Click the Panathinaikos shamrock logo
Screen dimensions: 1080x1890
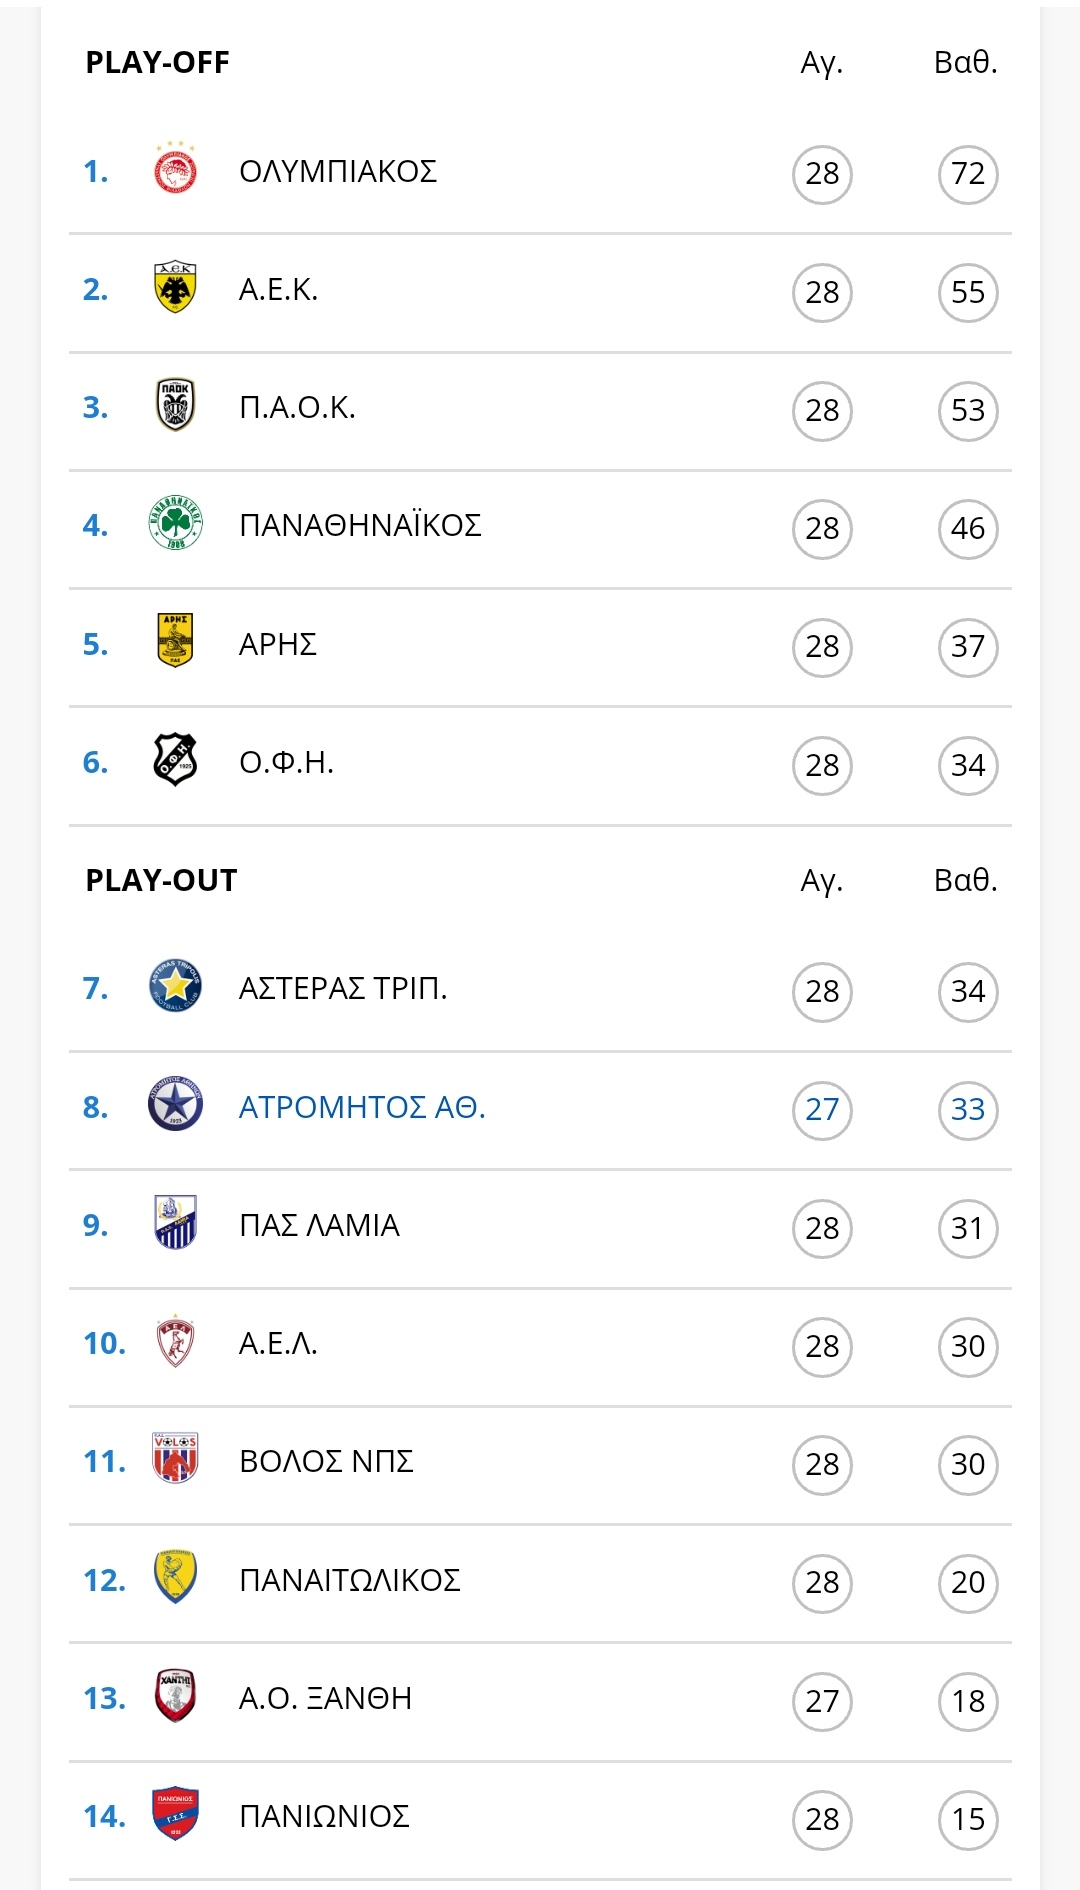175,523
